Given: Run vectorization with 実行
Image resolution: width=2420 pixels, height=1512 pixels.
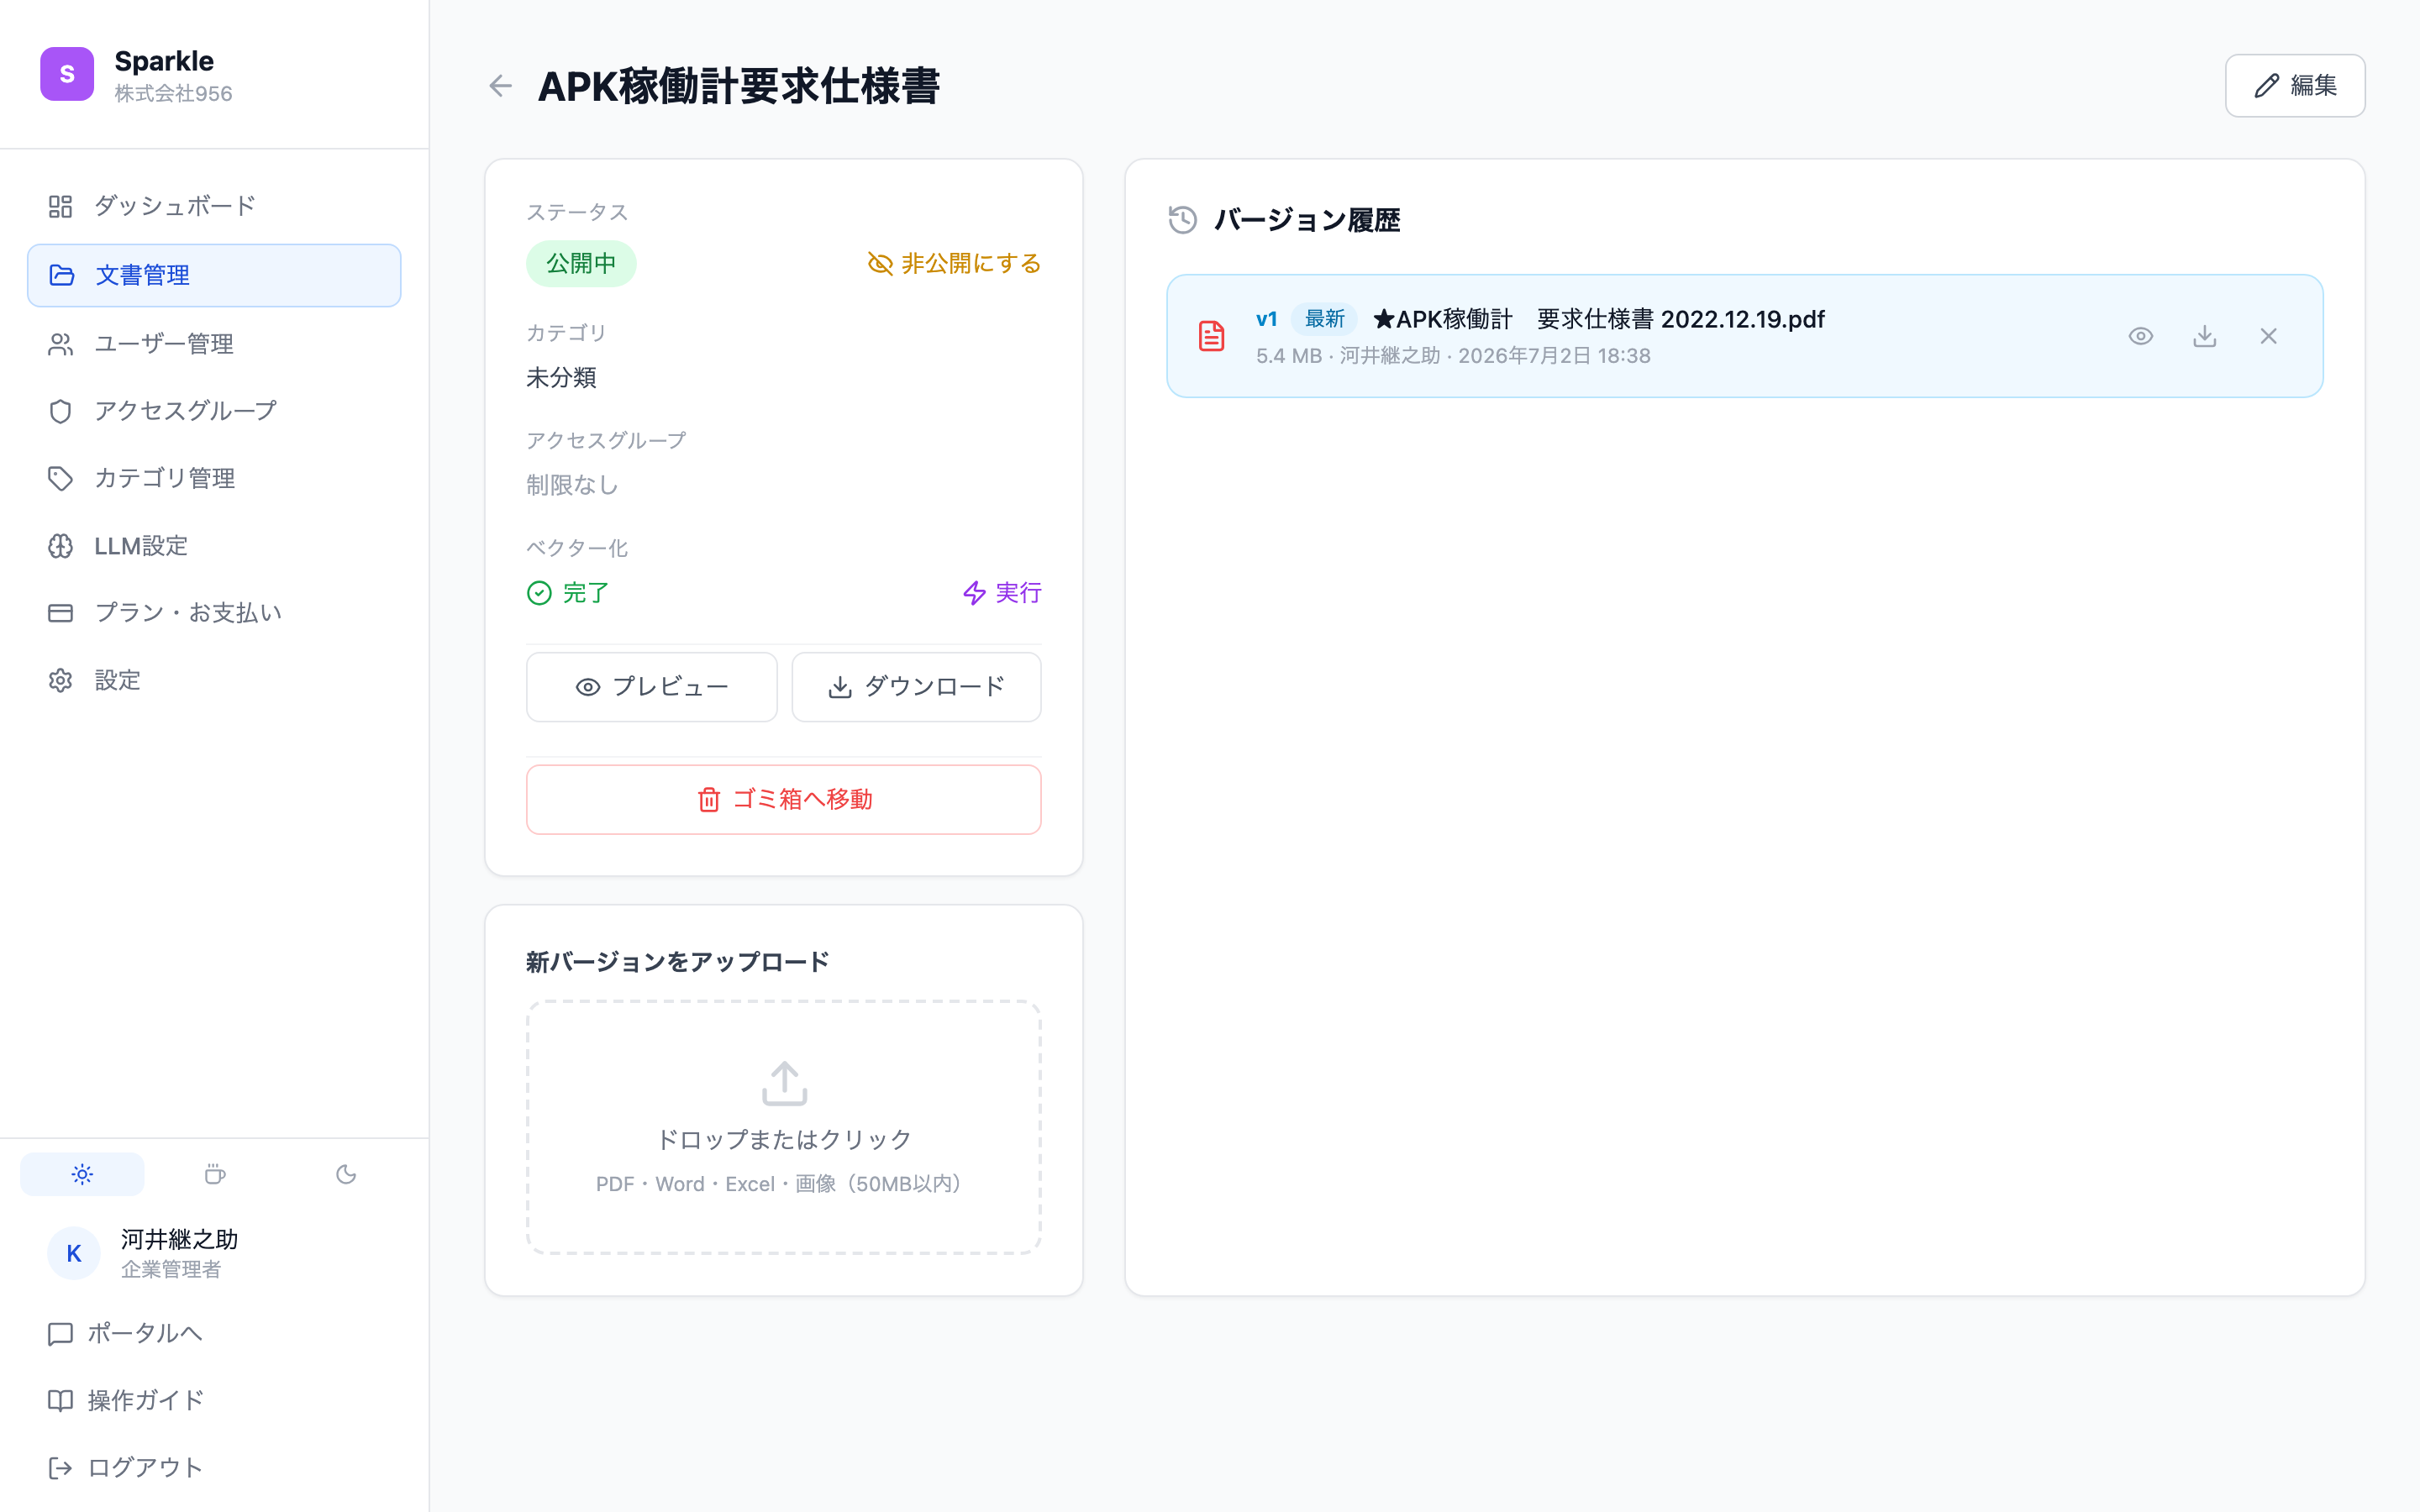Looking at the screenshot, I should coord(1002,593).
